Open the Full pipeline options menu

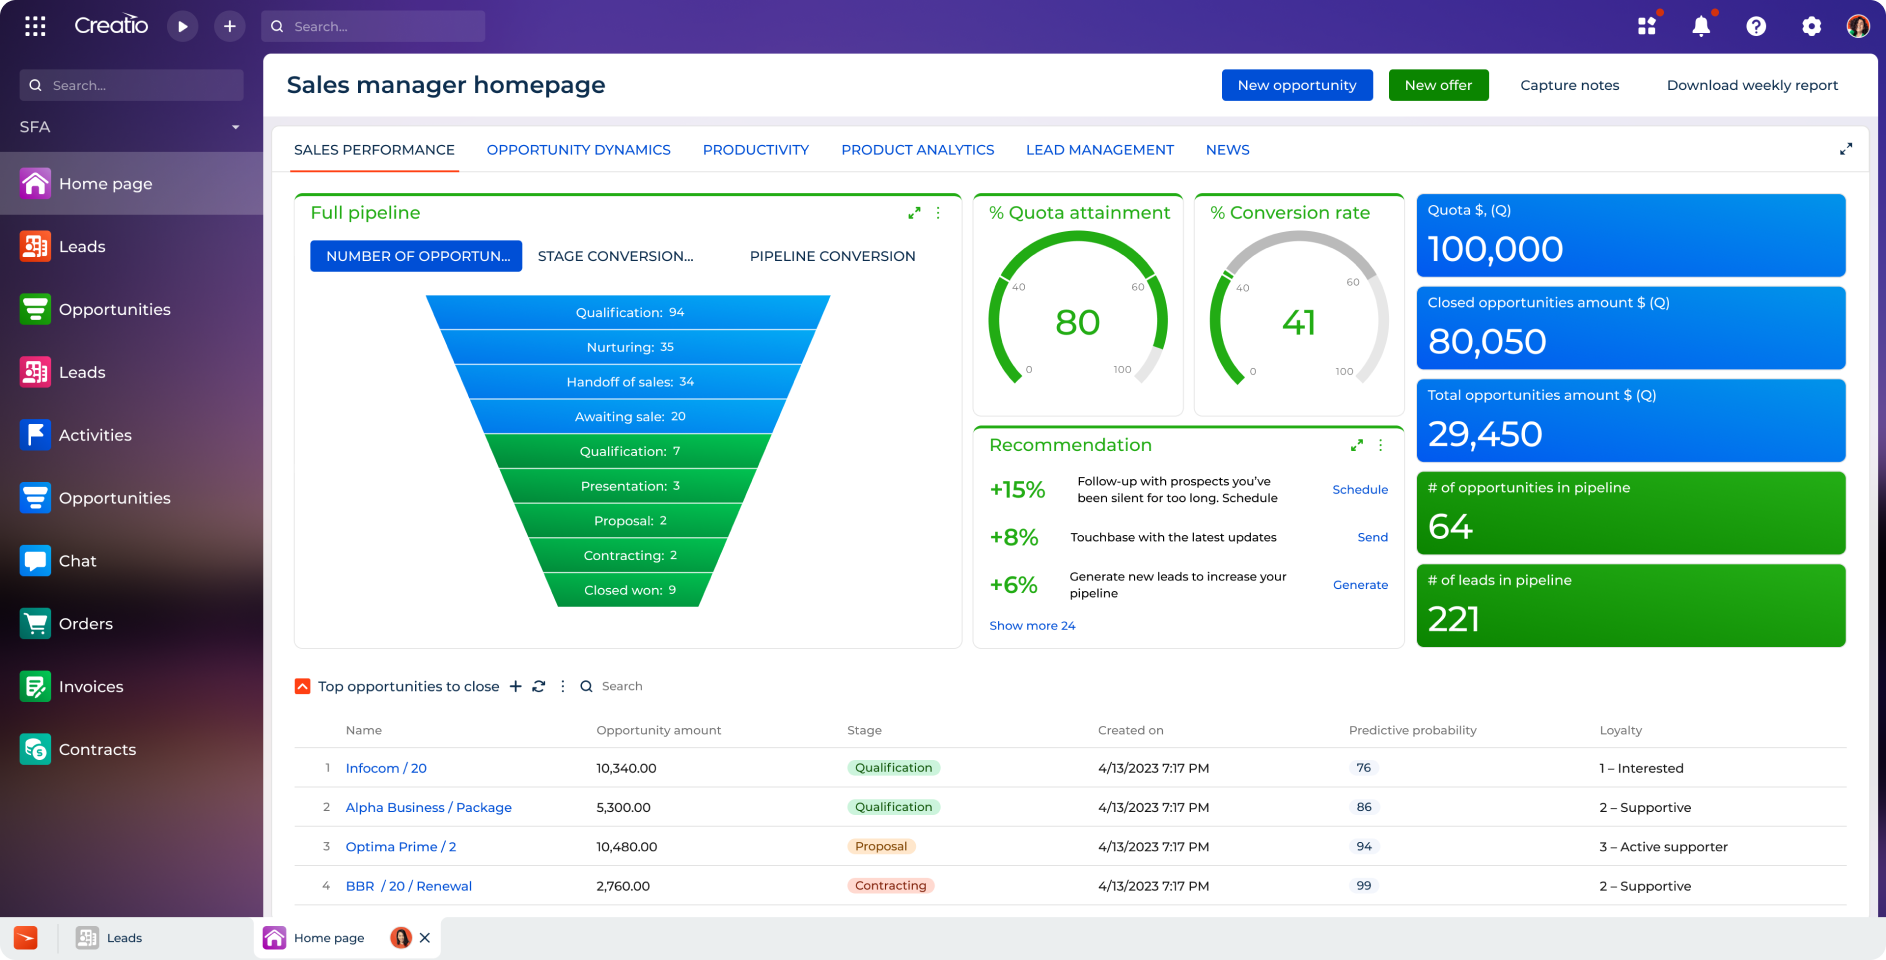pyautogui.click(x=938, y=213)
